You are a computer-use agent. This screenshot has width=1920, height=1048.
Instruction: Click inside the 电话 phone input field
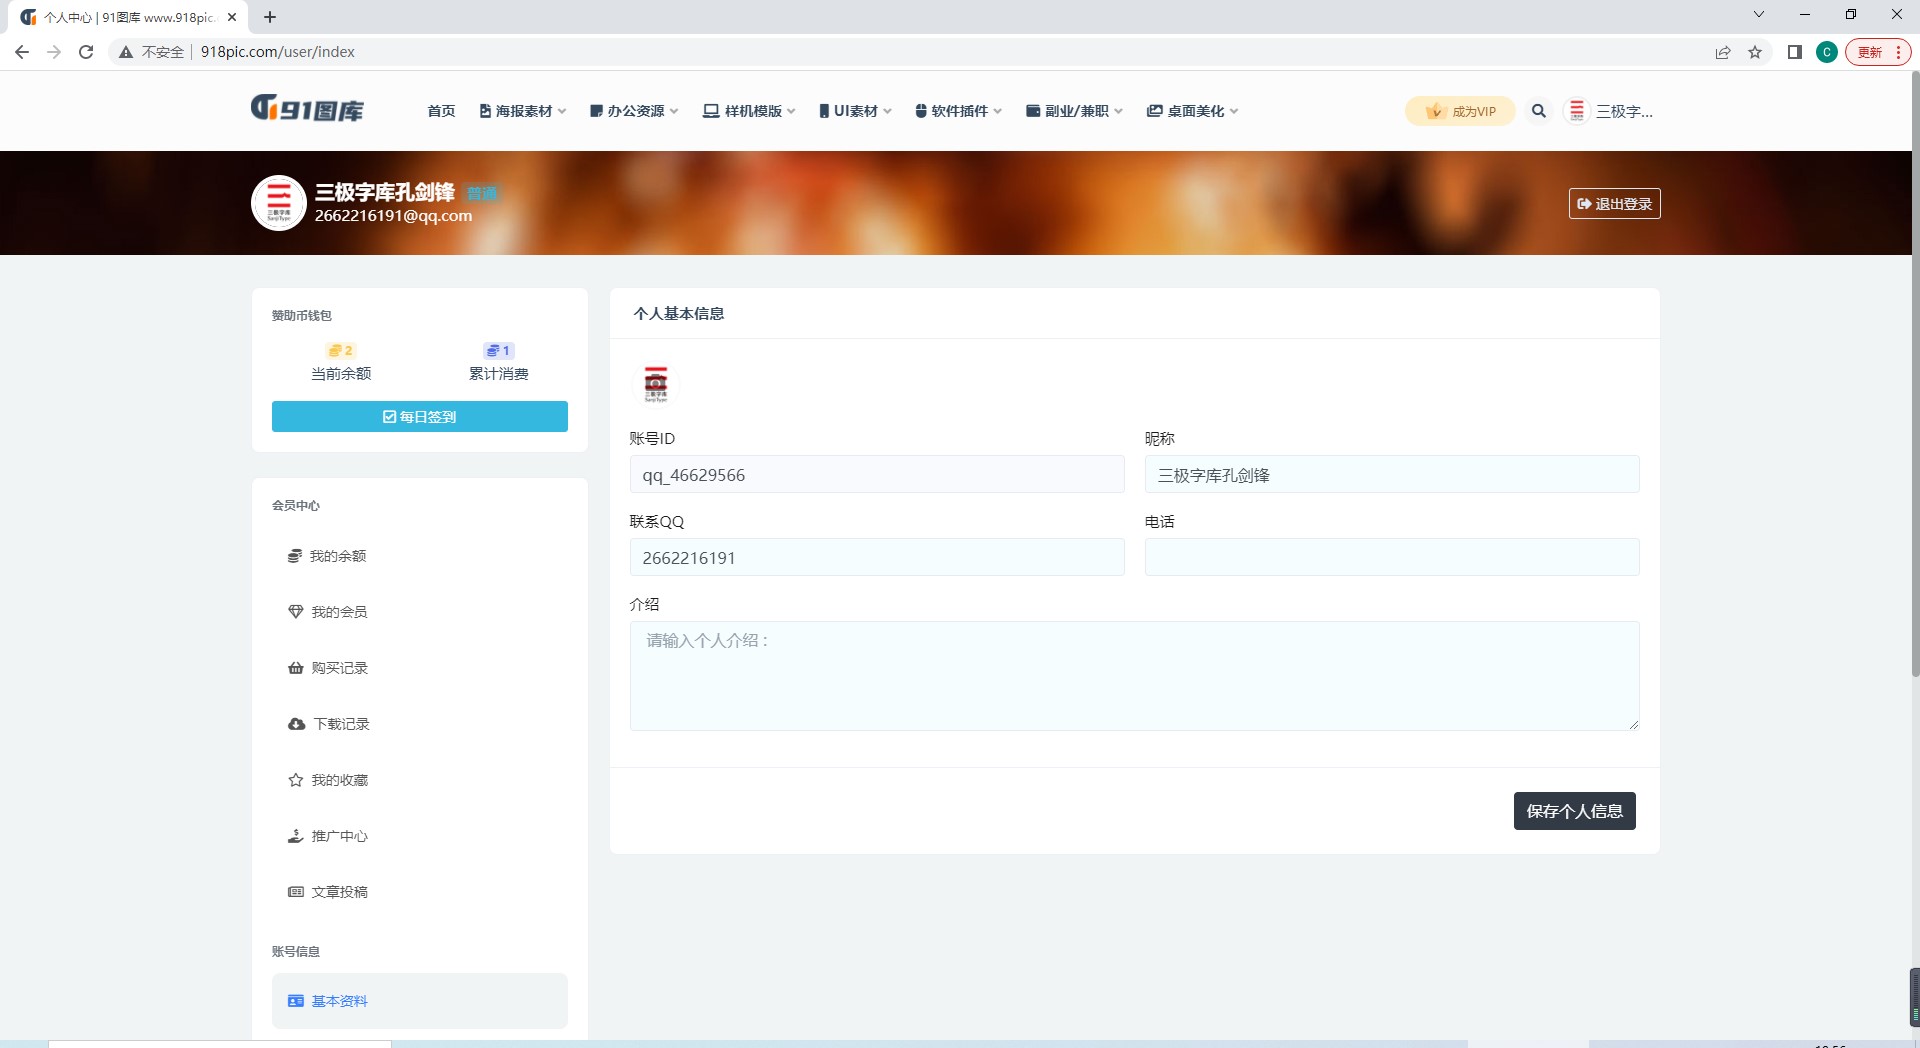[x=1390, y=557]
